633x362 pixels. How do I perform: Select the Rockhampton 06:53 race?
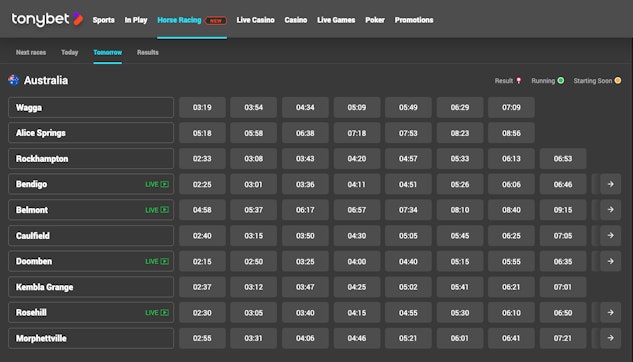[563, 159]
